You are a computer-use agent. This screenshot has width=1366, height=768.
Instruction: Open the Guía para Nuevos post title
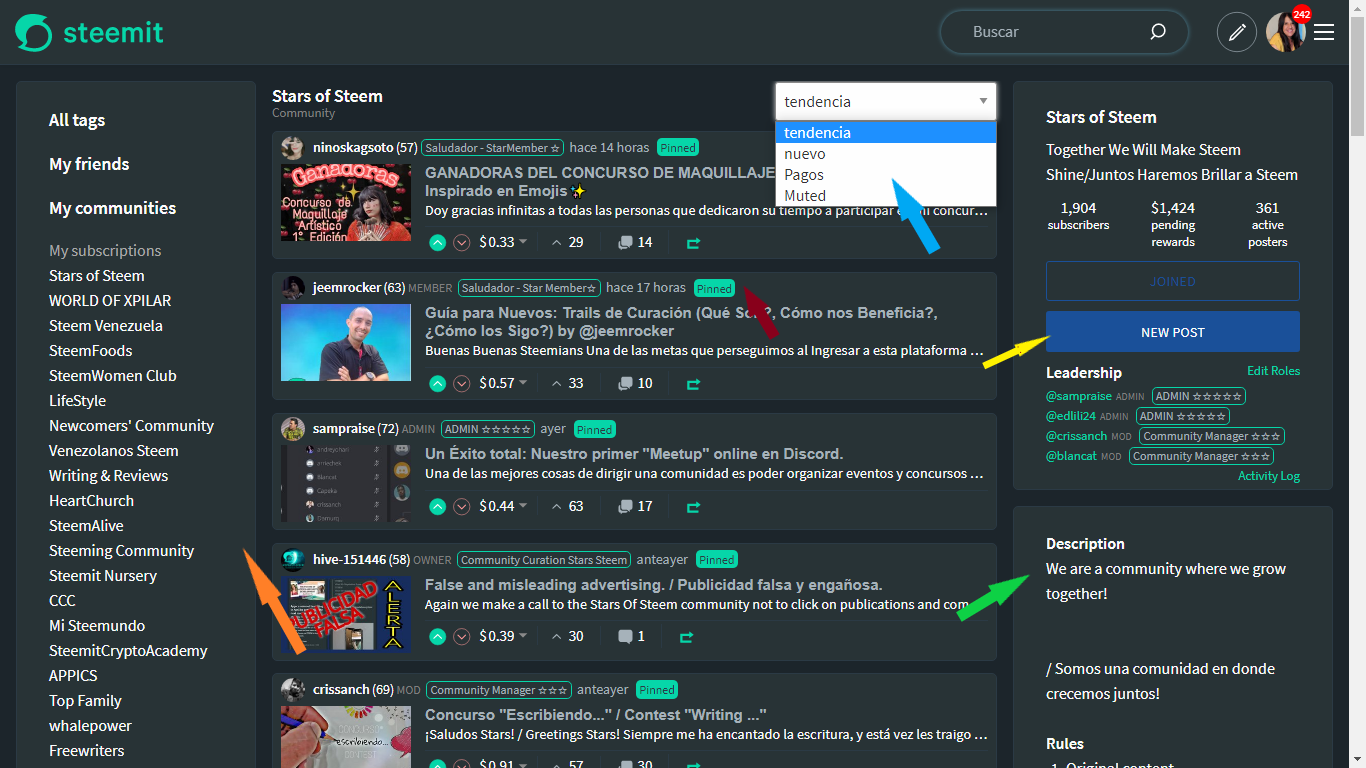click(681, 322)
